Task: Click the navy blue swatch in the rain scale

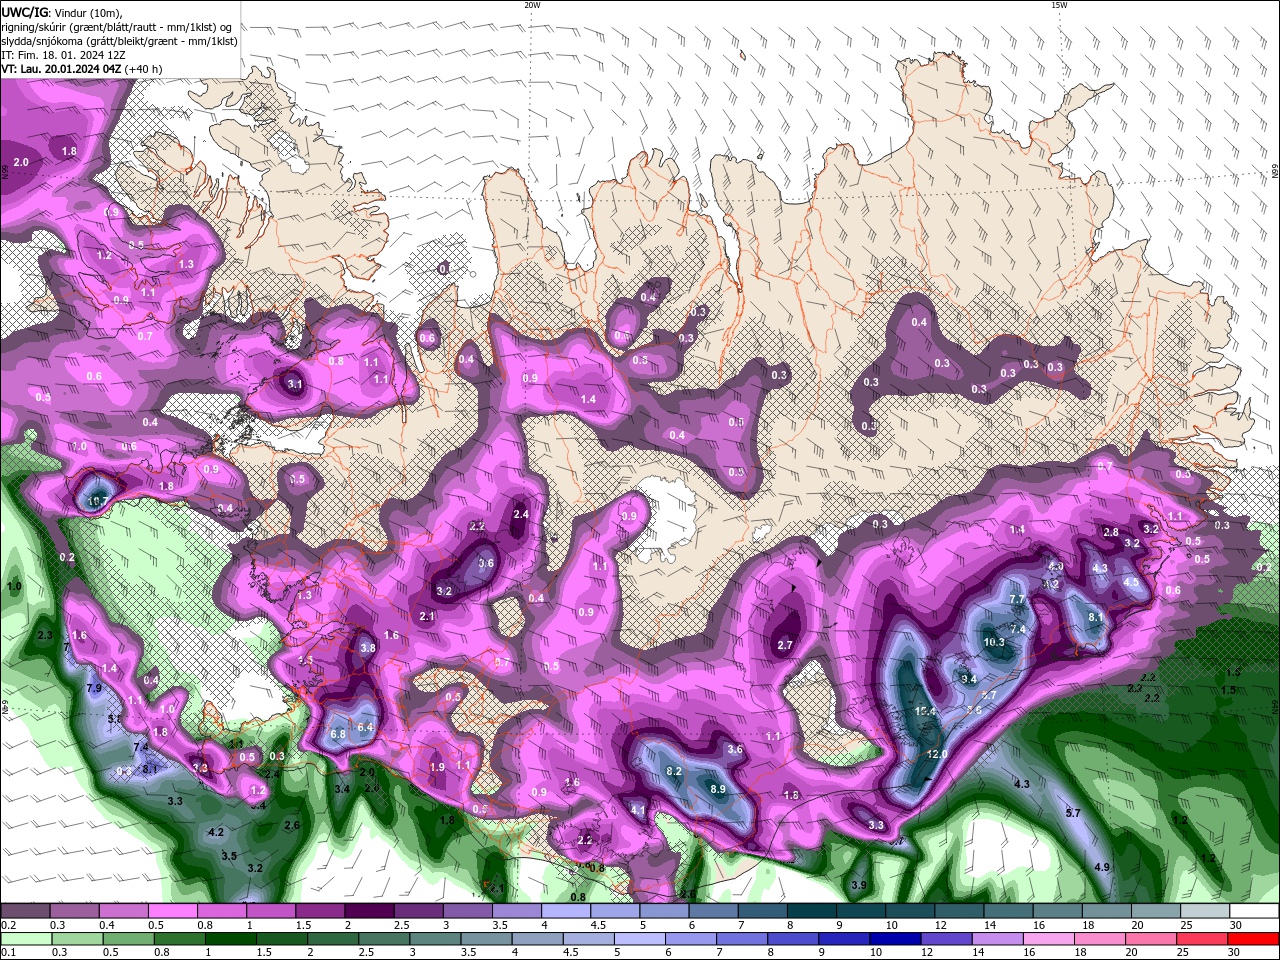Action: tap(894, 939)
